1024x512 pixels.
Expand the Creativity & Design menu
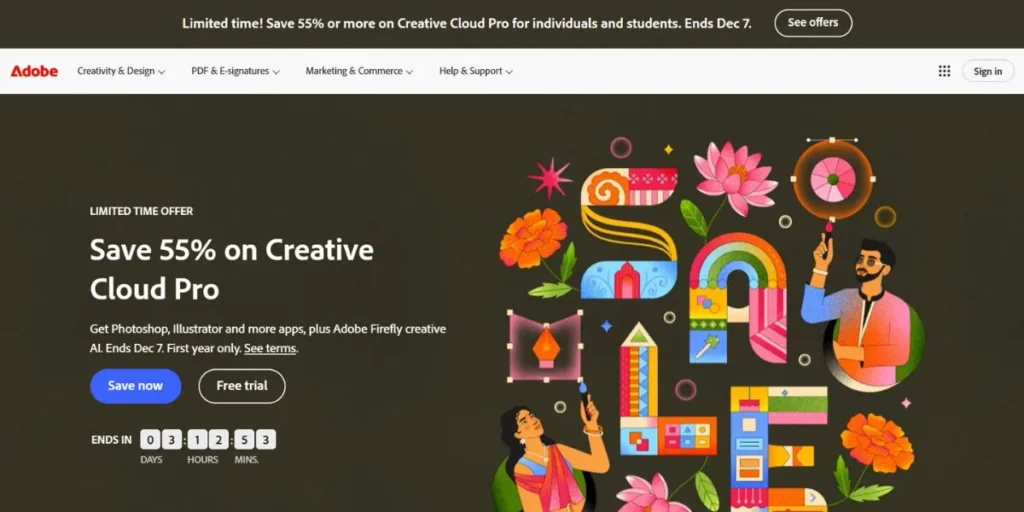[x=121, y=71]
